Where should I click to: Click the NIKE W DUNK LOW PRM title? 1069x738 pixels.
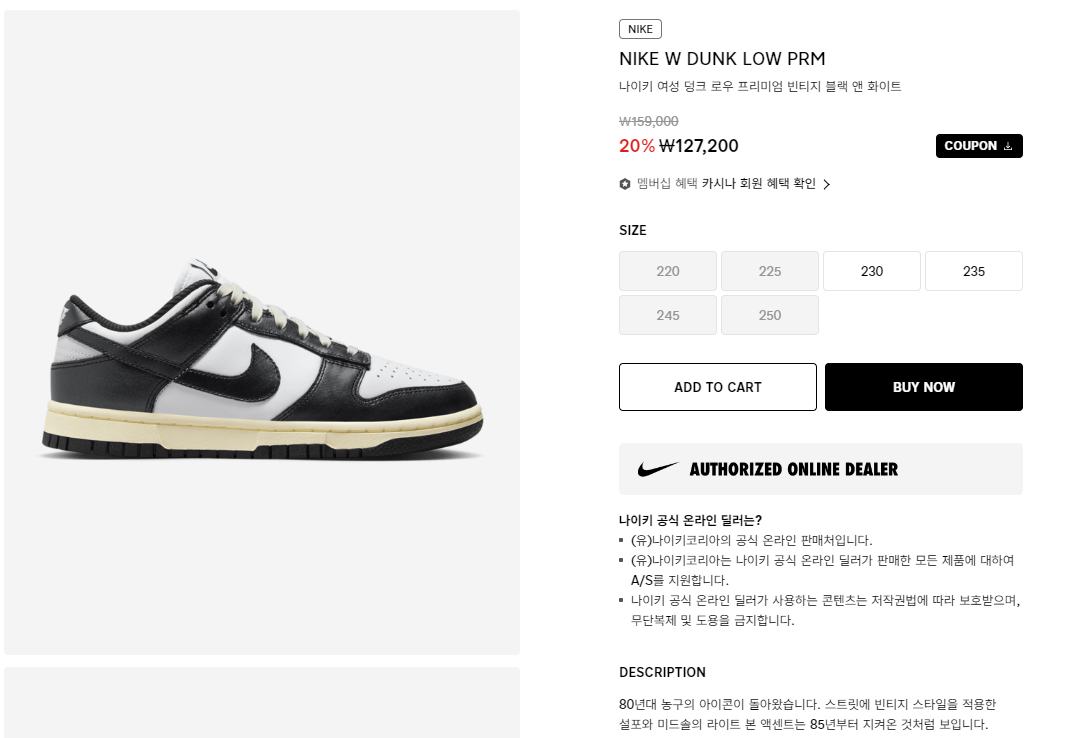(722, 59)
